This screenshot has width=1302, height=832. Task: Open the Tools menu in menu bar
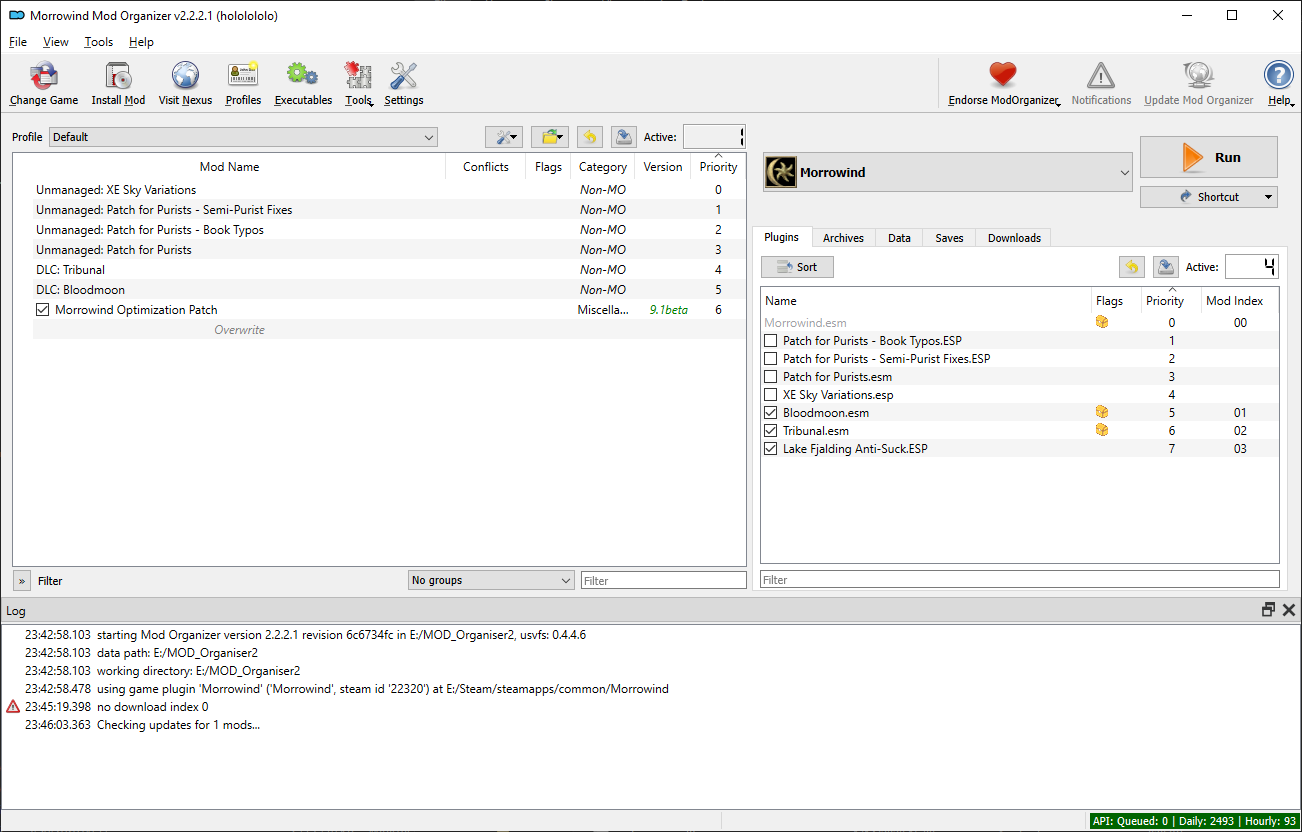coord(99,42)
